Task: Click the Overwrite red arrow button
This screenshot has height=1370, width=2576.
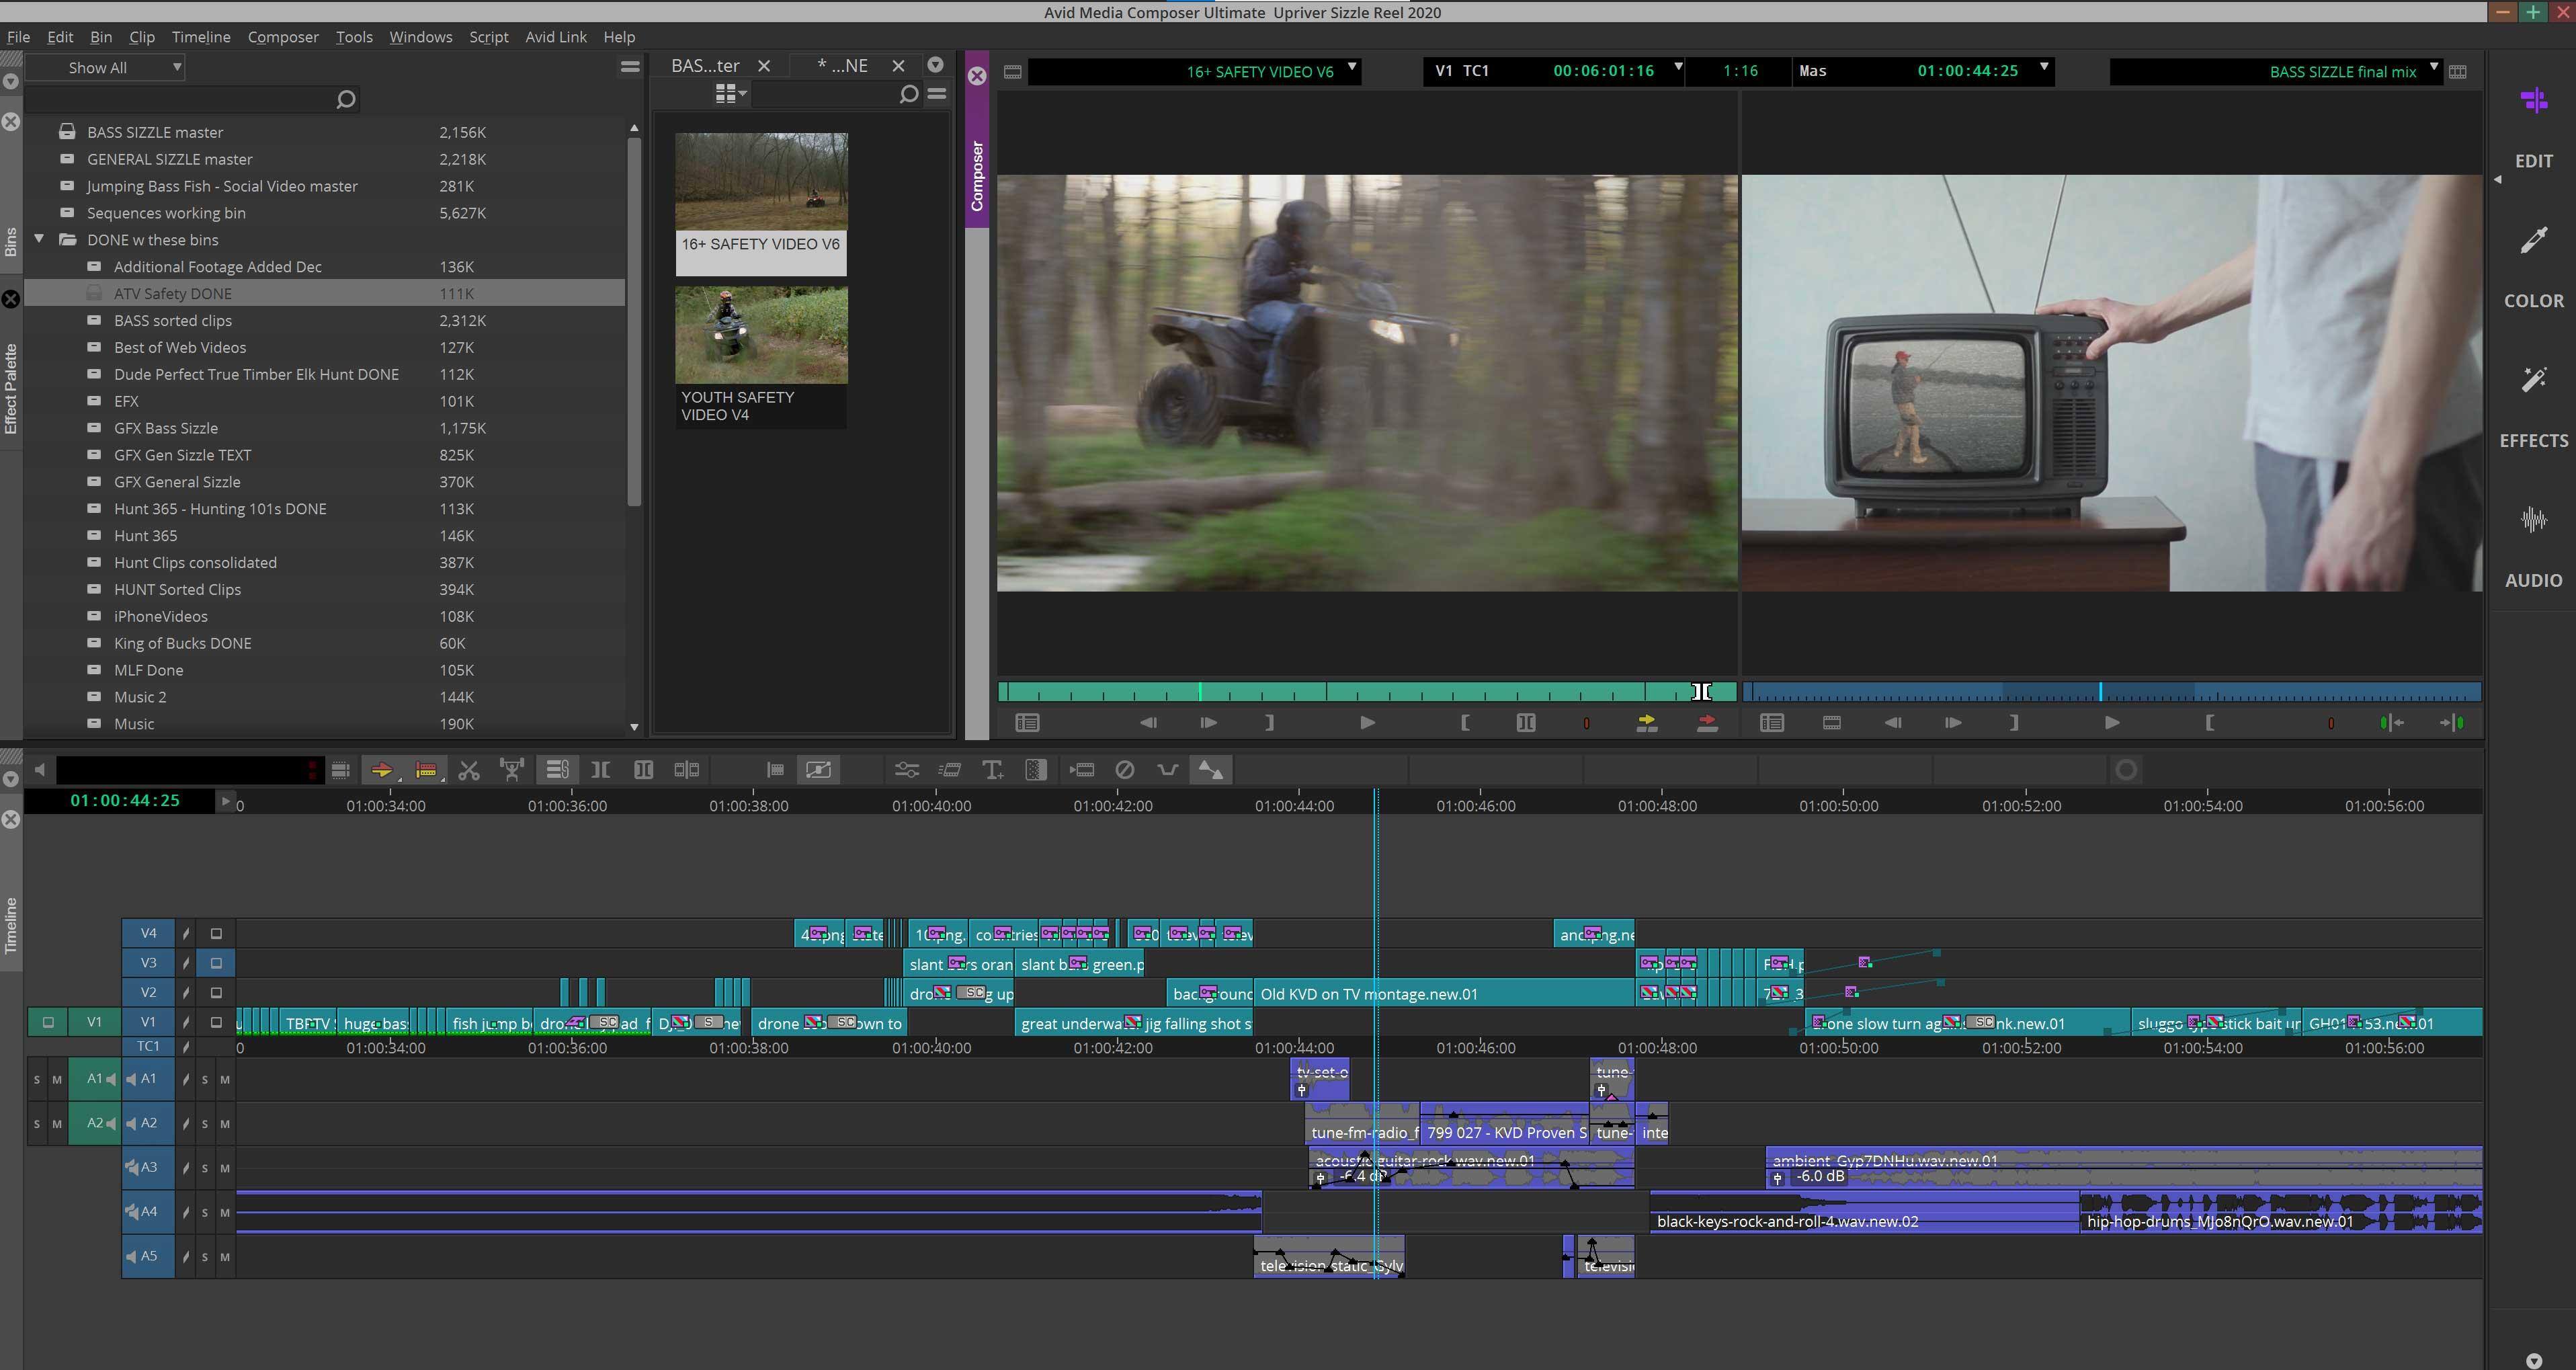Action: click(x=1707, y=723)
